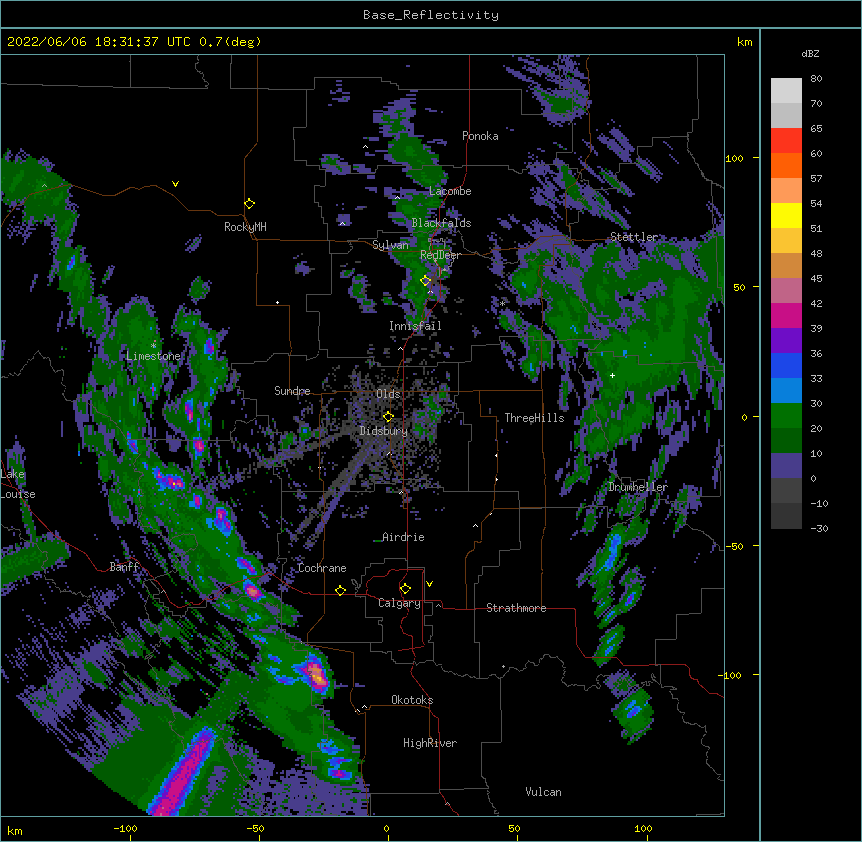Click the yellow diamond marker between Olds and Didsbury
Viewport: 862px width, 842px height.
click(388, 417)
